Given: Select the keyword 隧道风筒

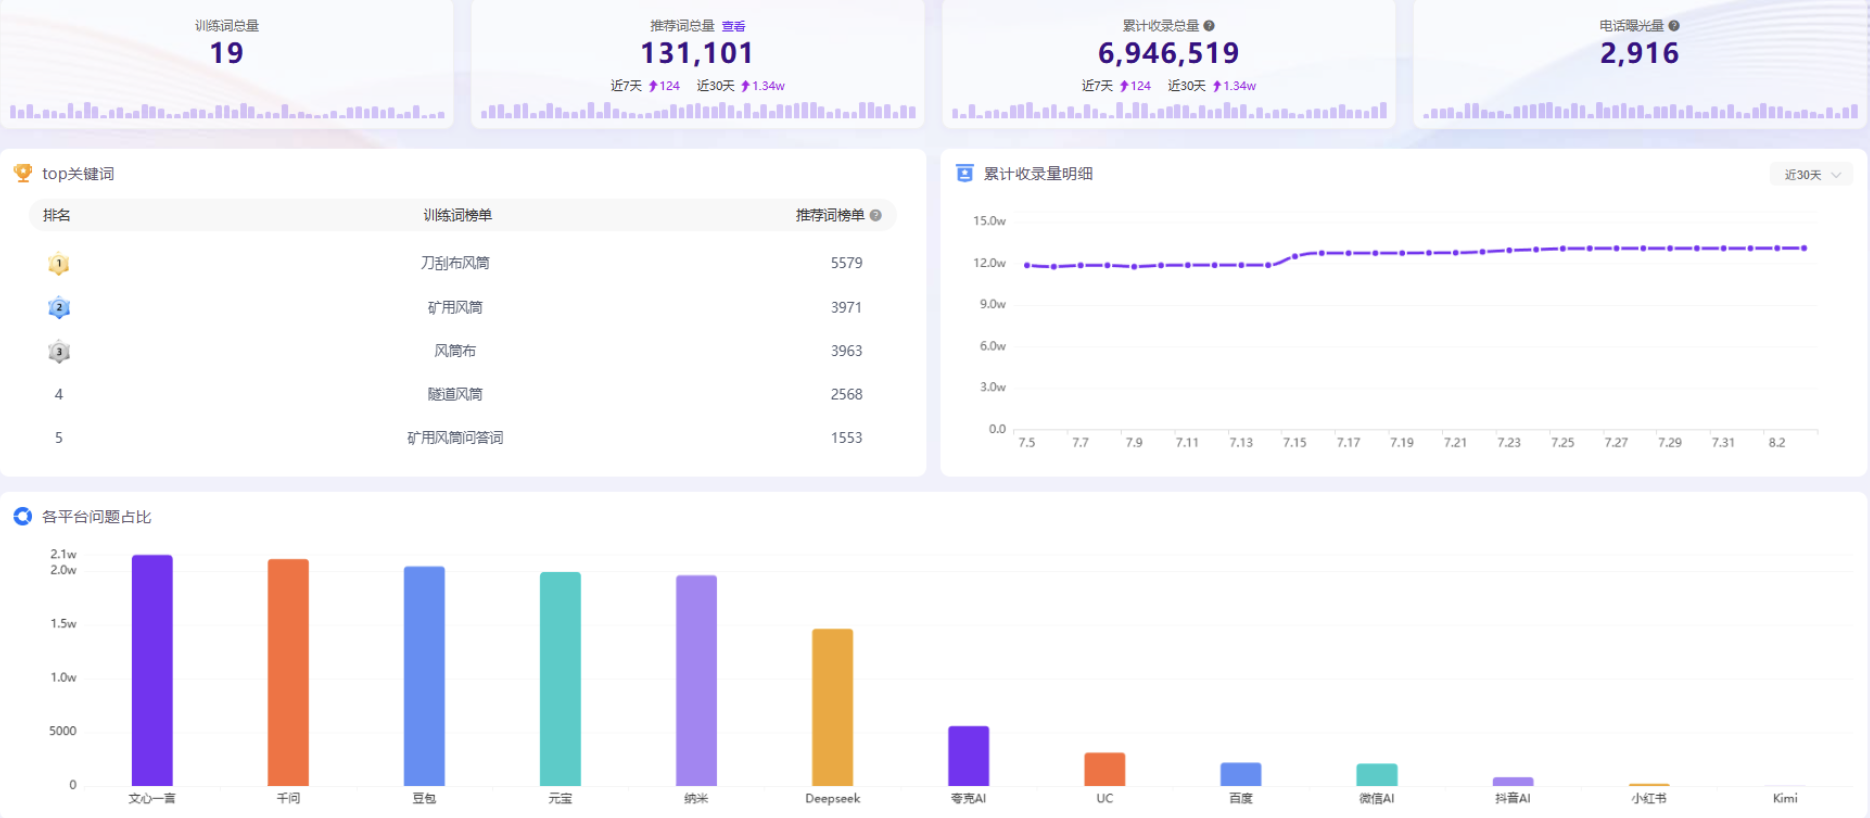Looking at the screenshot, I should coord(455,394).
